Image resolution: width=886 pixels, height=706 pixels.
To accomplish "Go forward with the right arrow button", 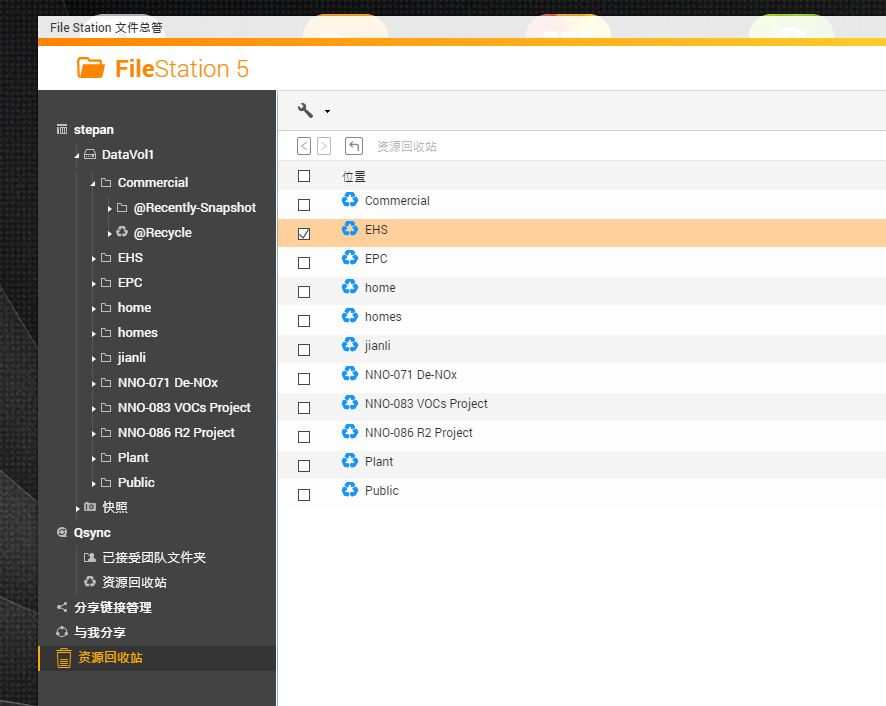I will point(324,146).
